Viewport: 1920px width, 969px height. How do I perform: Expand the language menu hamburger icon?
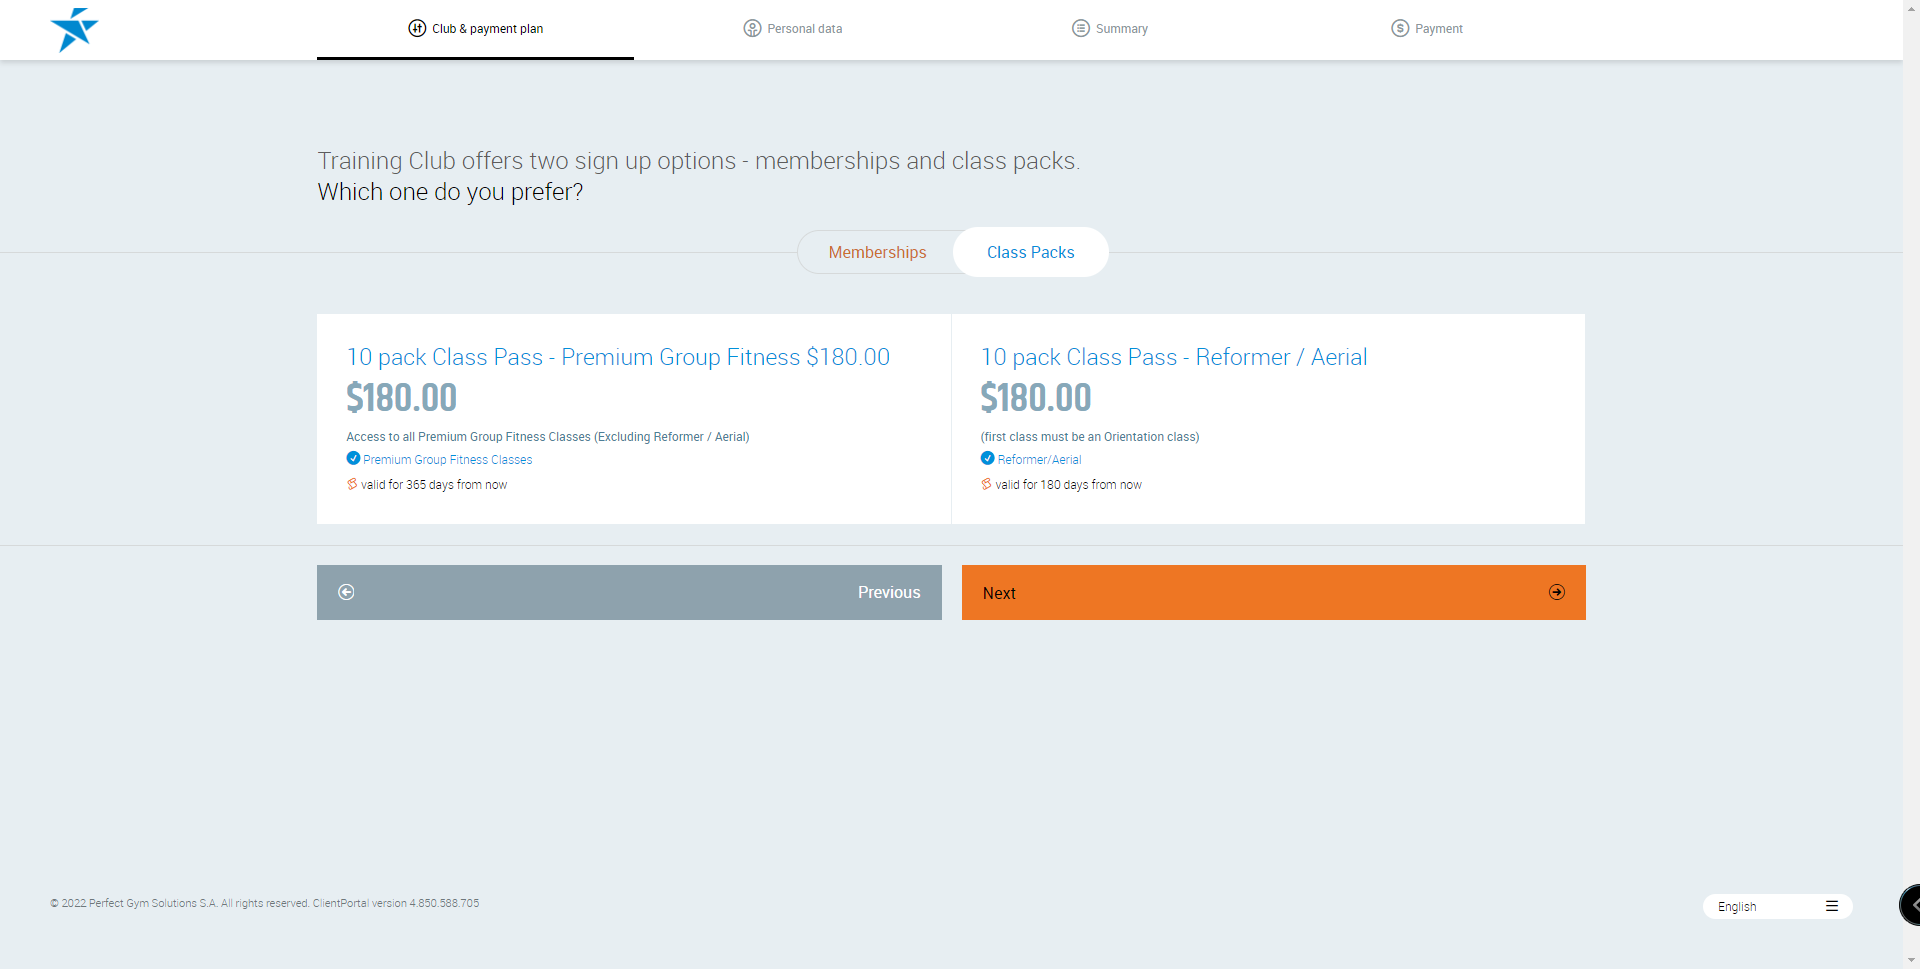pyautogui.click(x=1831, y=906)
